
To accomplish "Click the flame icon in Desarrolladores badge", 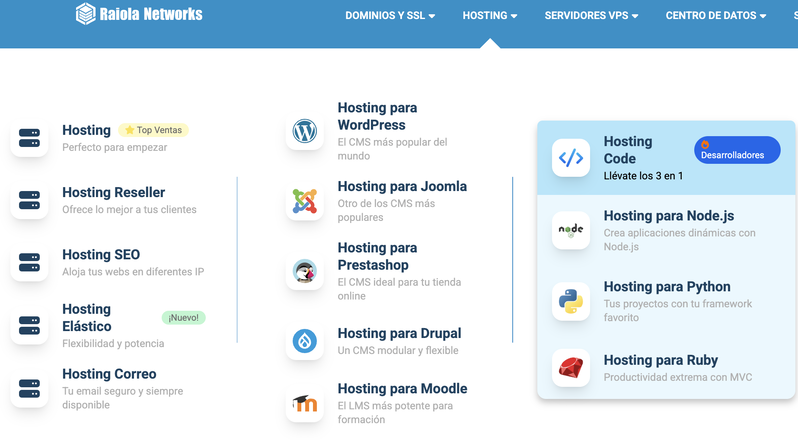I will tap(705, 144).
